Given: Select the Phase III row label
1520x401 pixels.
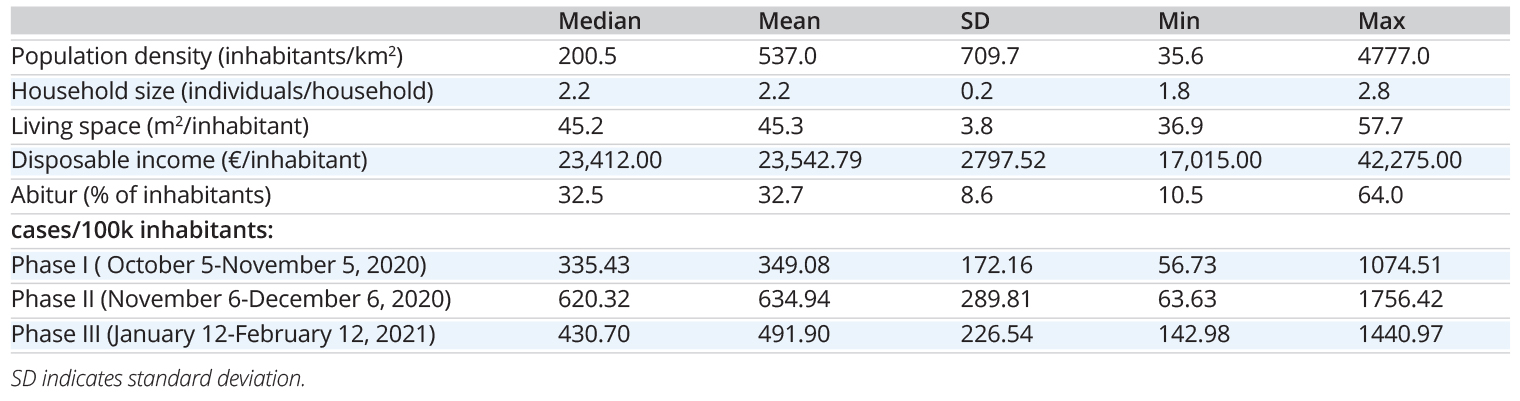Looking at the screenshot, I should [x=223, y=334].
